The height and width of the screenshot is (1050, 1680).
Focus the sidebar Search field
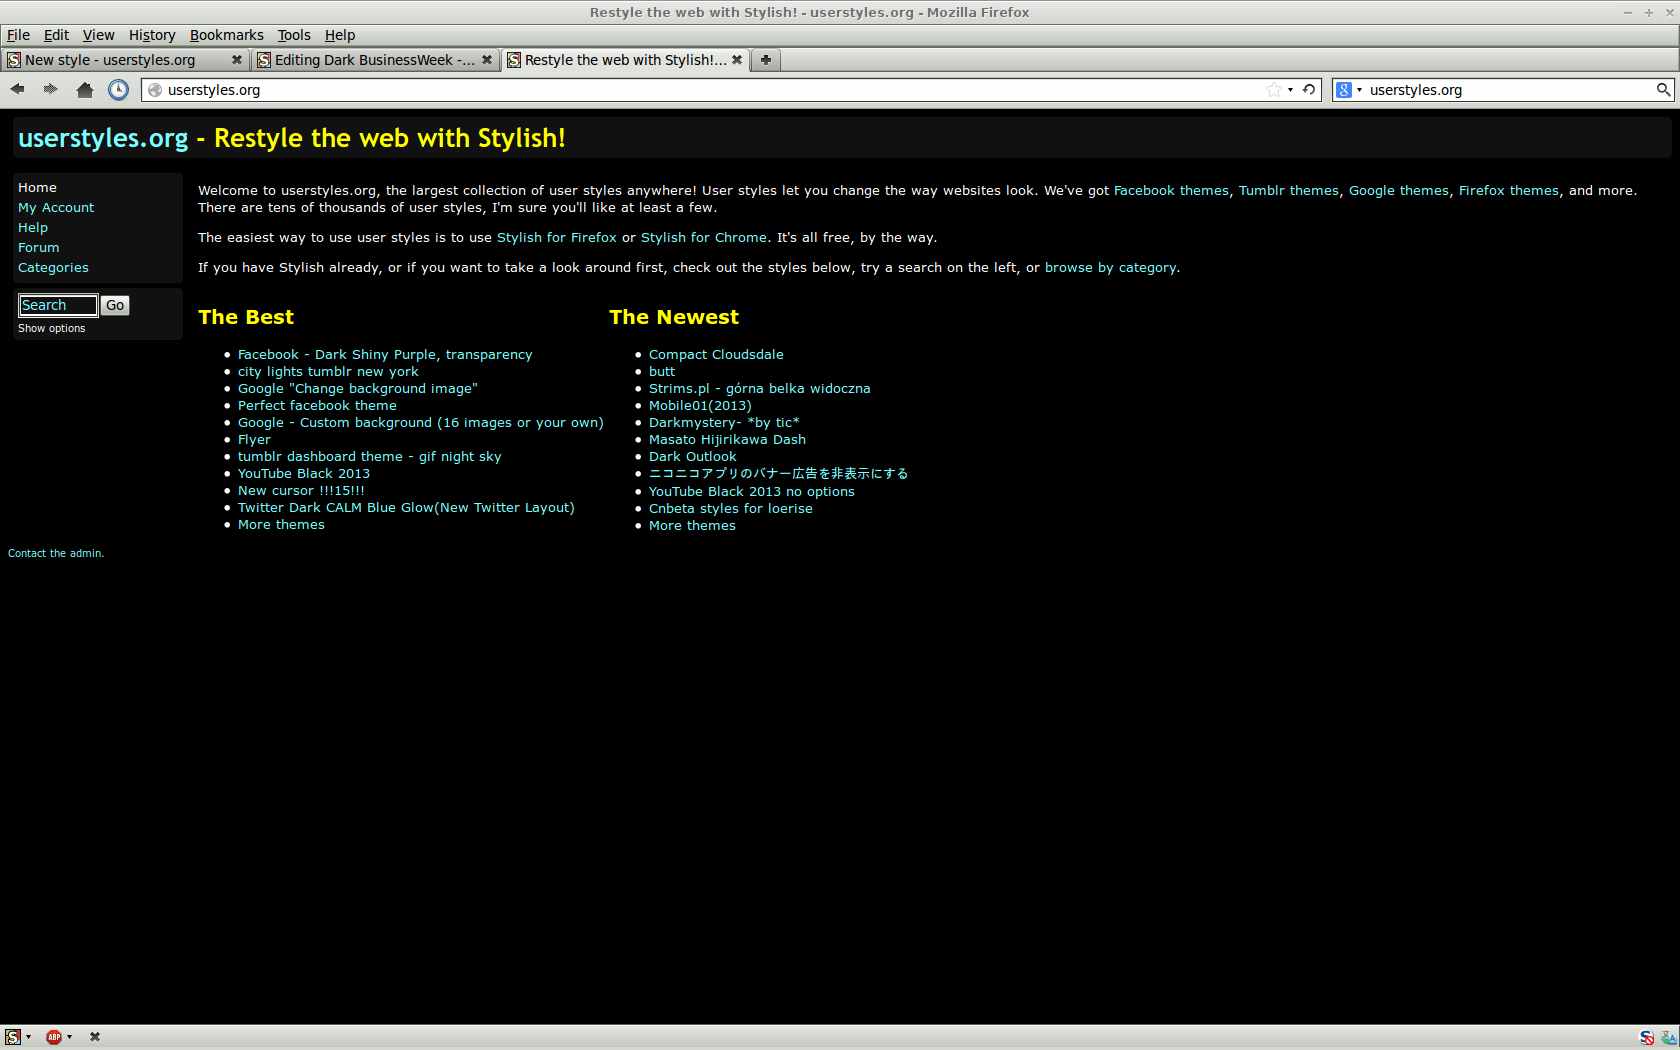58,306
